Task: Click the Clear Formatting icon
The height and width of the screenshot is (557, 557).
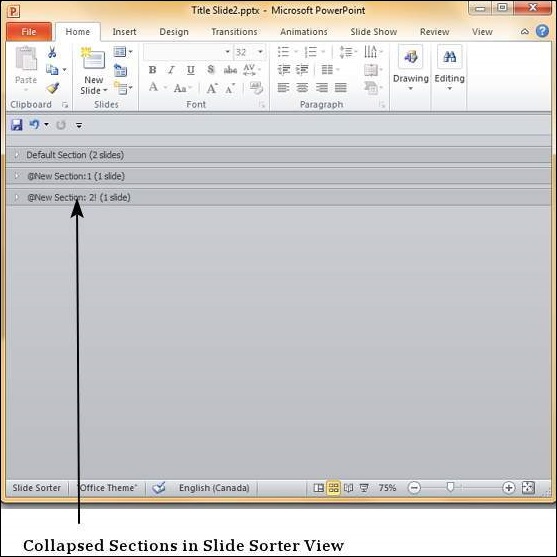Action: (x=256, y=88)
